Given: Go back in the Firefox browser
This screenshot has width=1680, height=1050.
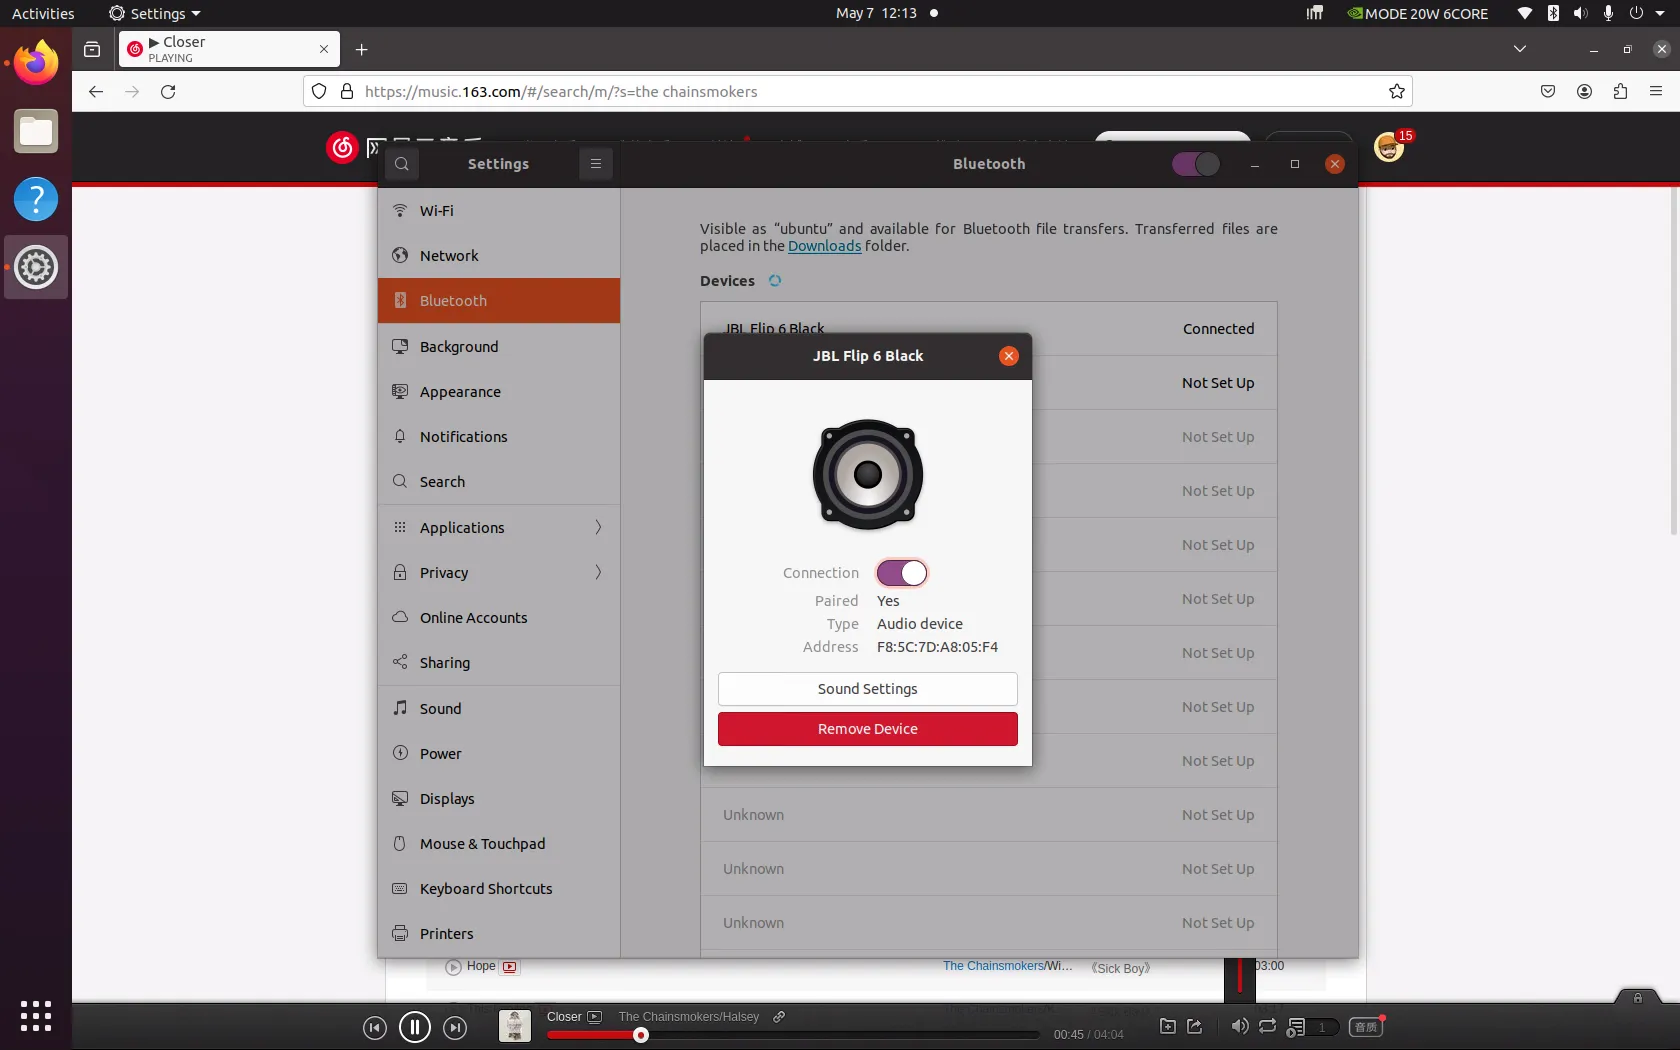Looking at the screenshot, I should coord(96,92).
